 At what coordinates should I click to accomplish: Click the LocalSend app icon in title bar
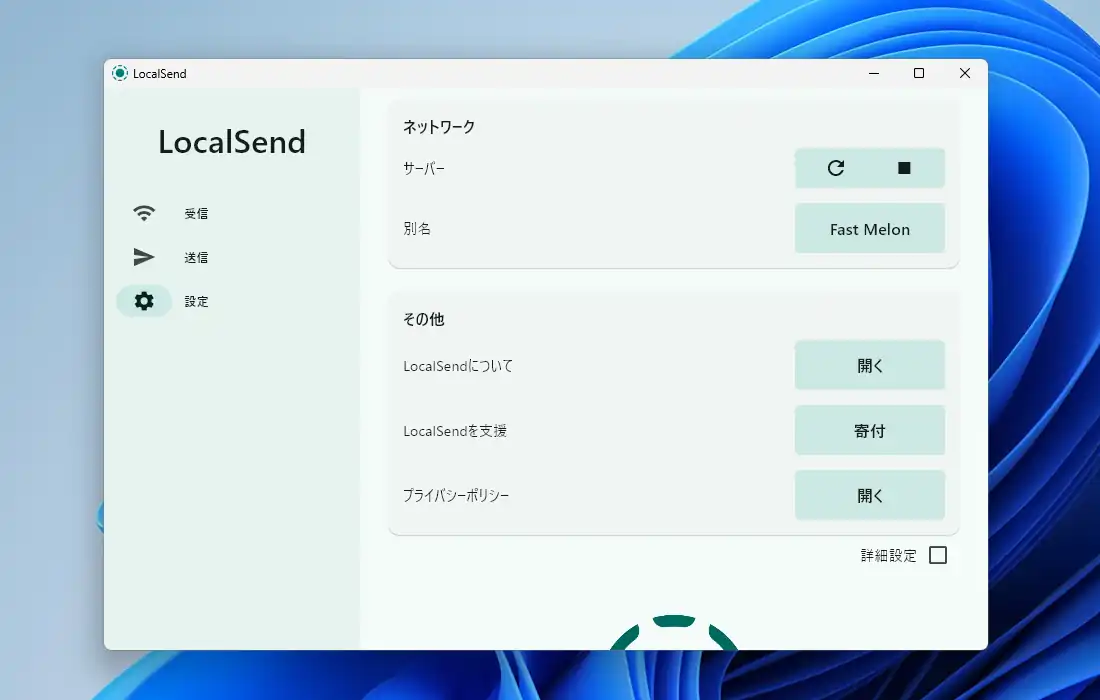pyautogui.click(x=120, y=73)
